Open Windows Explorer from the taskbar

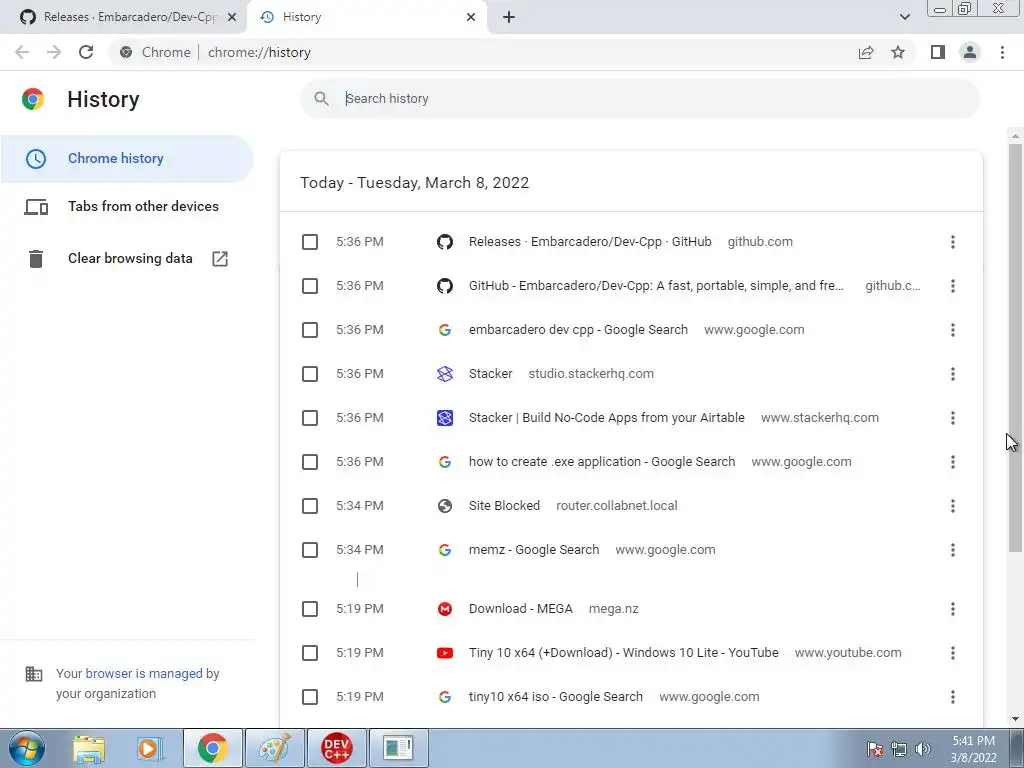[x=89, y=748]
